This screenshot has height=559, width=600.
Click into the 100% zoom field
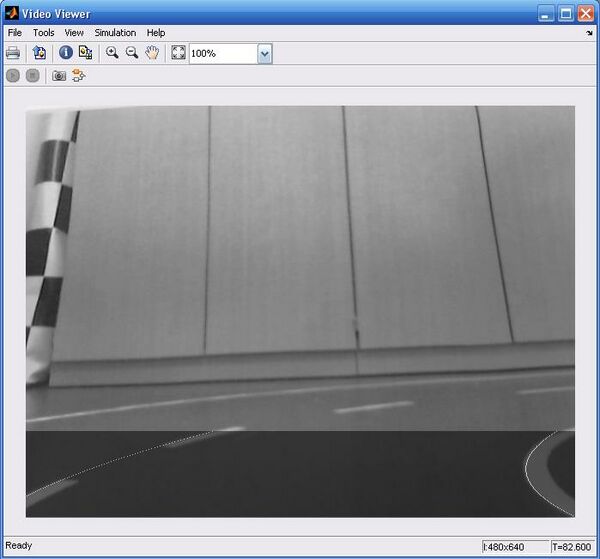click(x=222, y=54)
